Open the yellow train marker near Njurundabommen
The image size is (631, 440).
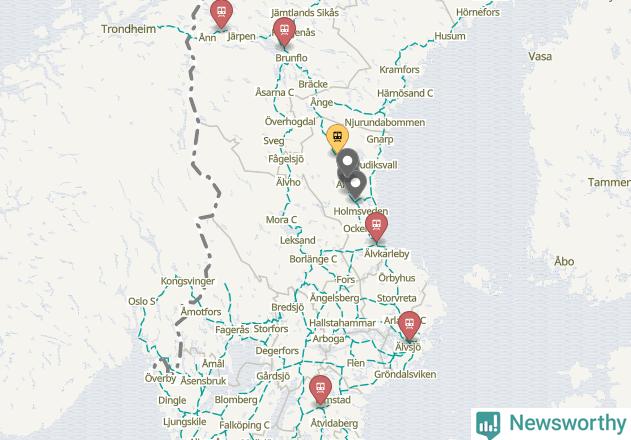pyautogui.click(x=338, y=139)
